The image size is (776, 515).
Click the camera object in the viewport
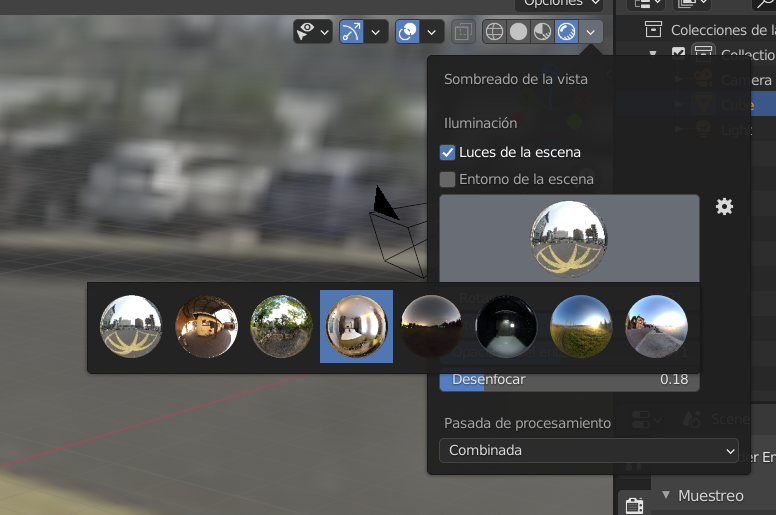pos(397,233)
